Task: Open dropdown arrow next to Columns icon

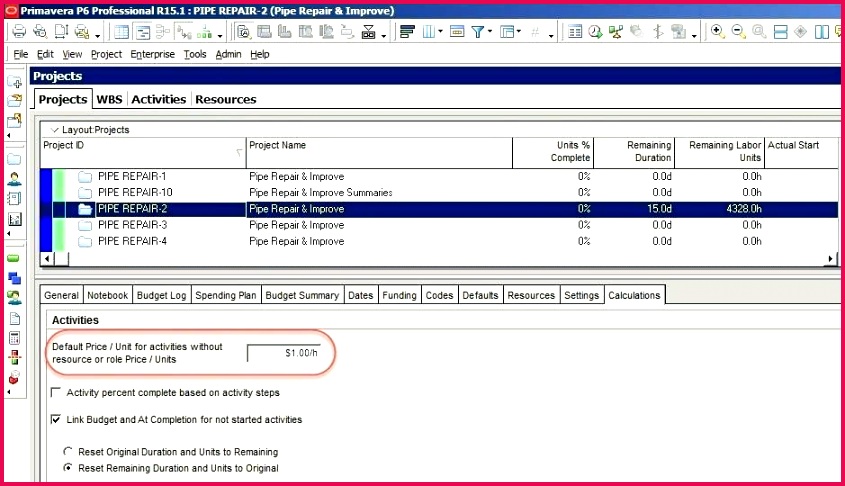Action: pyautogui.click(x=440, y=32)
